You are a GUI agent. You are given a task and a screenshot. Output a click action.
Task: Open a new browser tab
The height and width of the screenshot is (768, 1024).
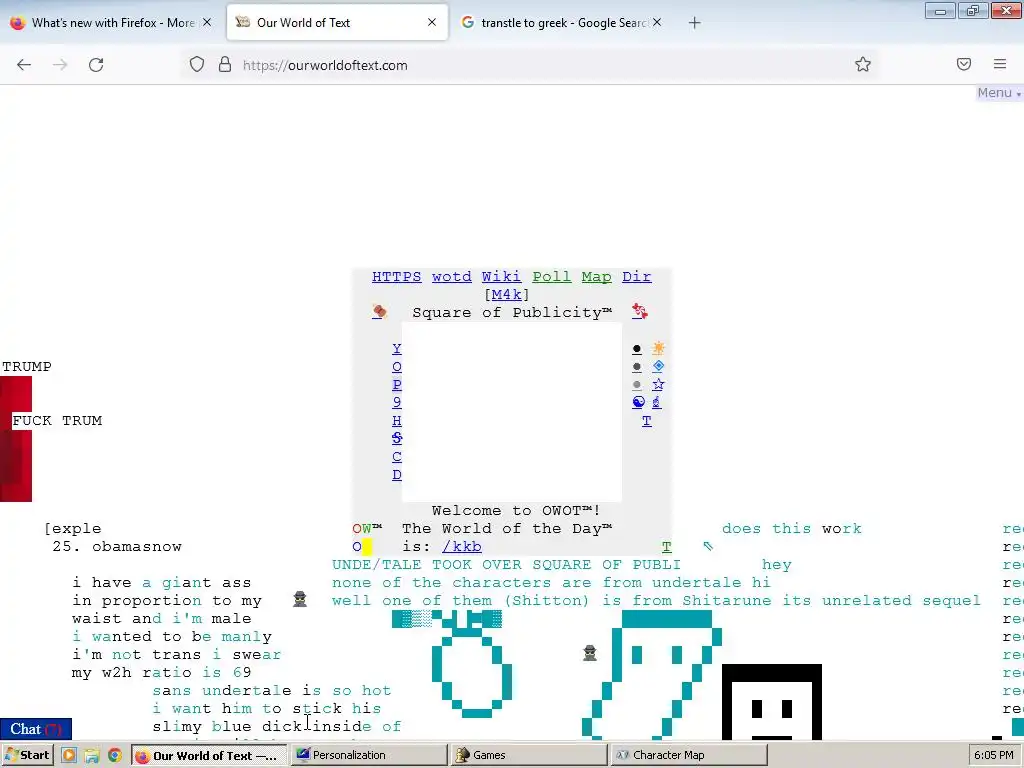694,23
